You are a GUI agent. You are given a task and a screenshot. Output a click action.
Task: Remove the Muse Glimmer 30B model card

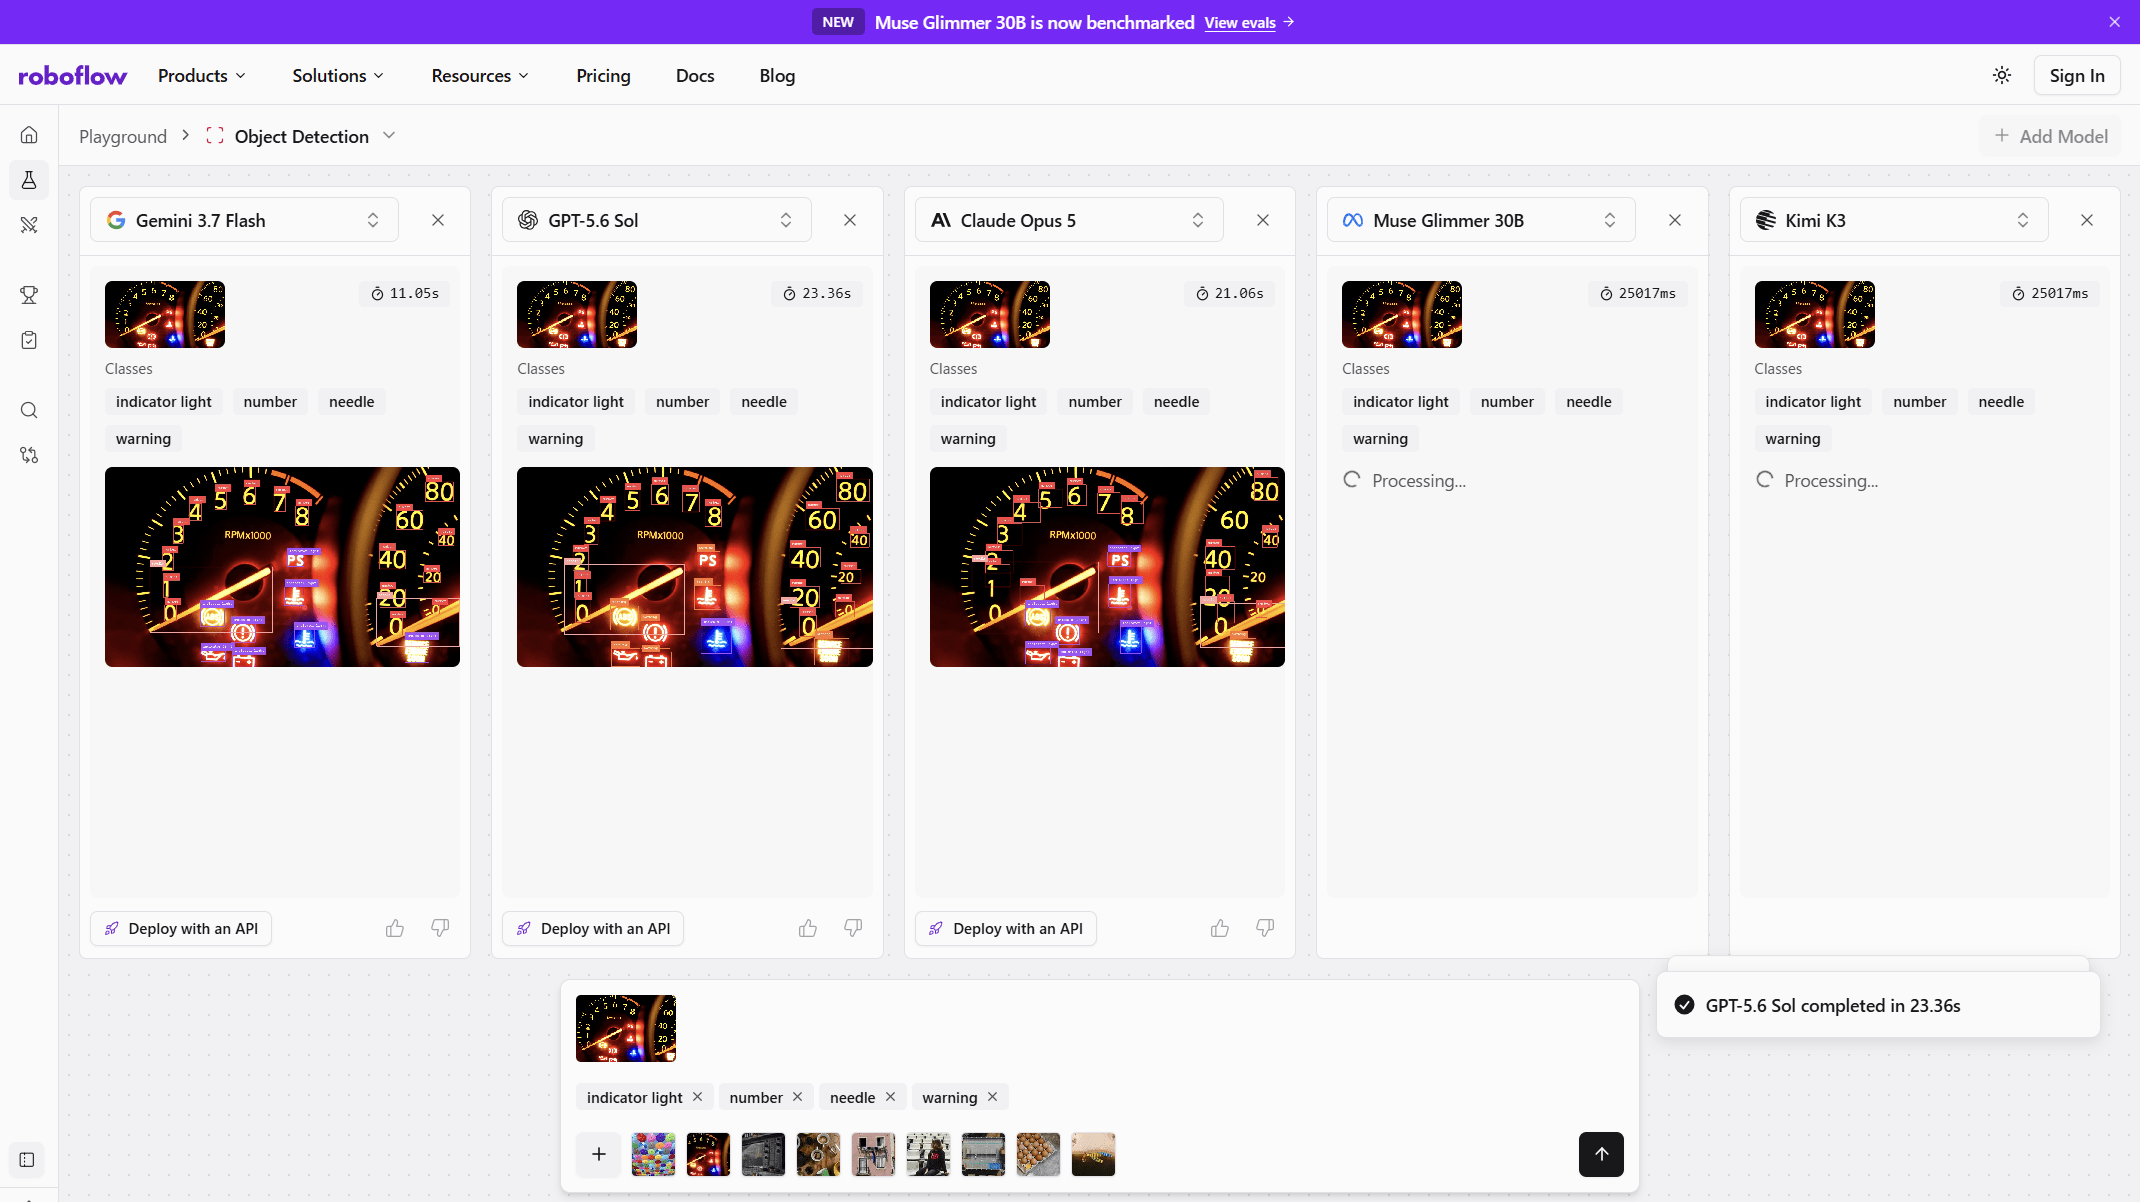1675,220
